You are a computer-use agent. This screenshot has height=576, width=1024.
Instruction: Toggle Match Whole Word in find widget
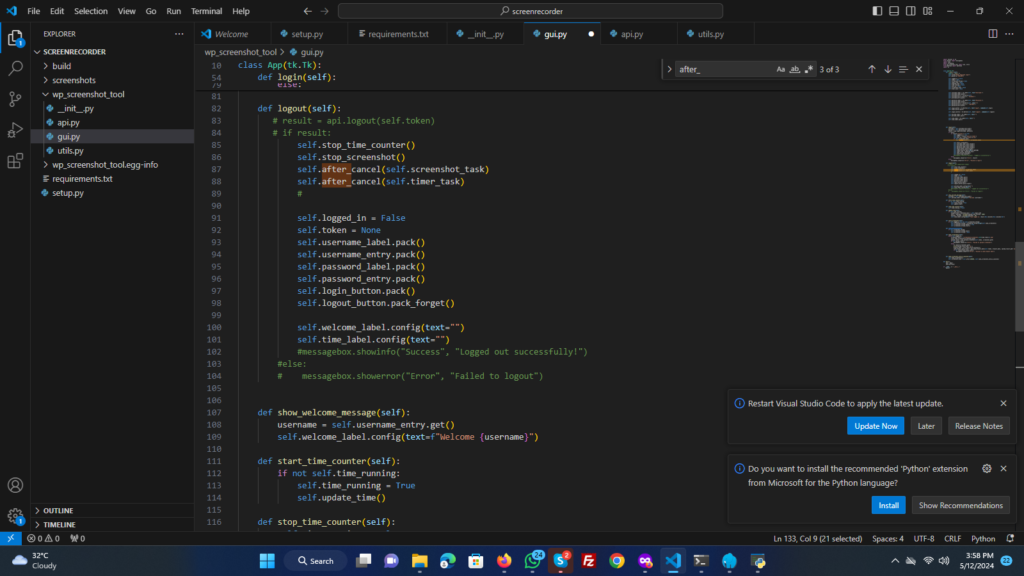(795, 69)
